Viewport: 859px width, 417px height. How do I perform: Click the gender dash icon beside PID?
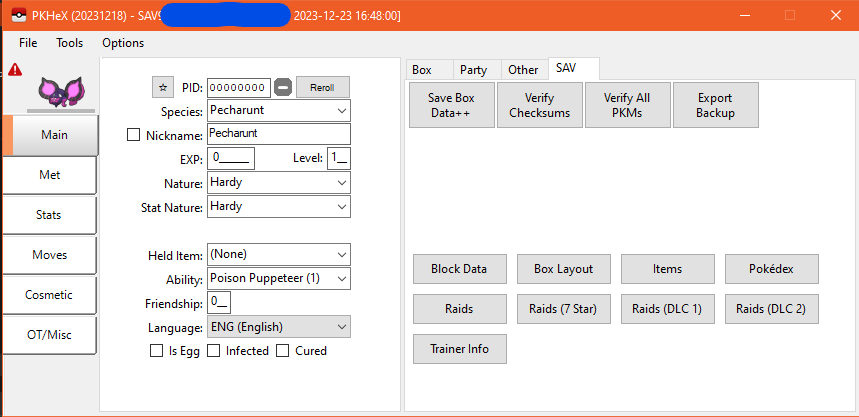(x=283, y=87)
